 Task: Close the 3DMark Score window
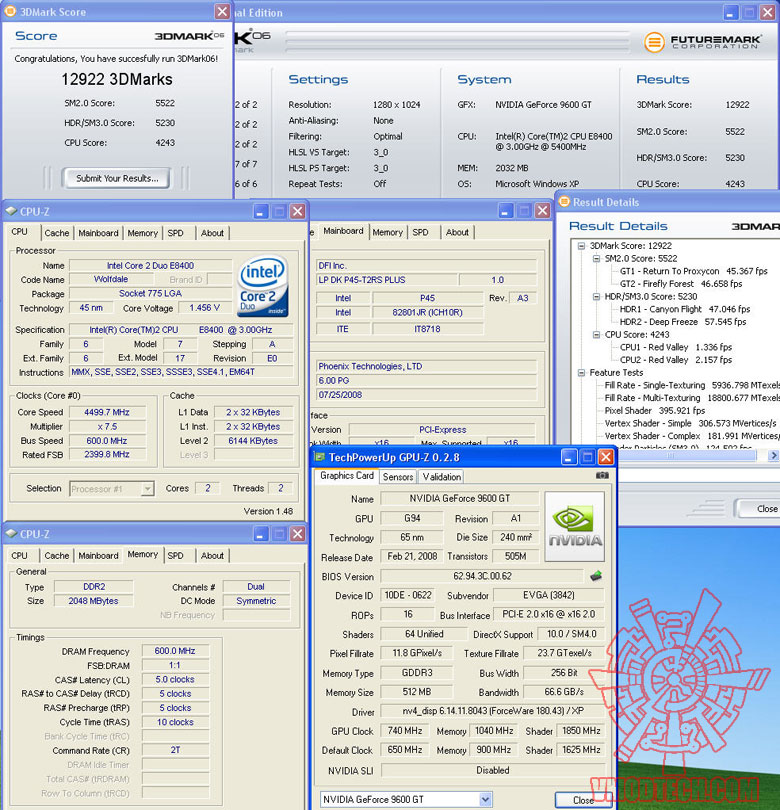(222, 11)
